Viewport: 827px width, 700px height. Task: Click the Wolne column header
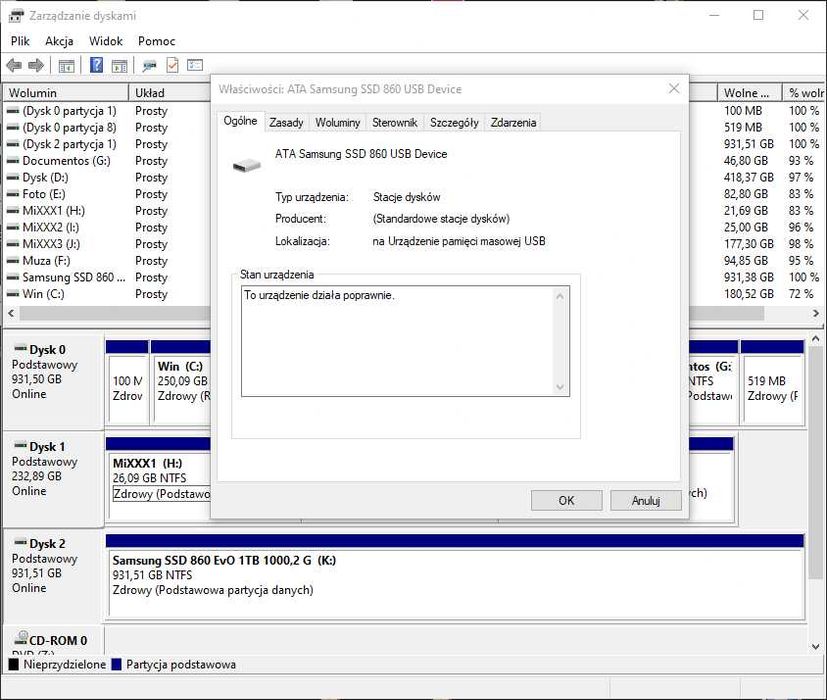point(749,93)
